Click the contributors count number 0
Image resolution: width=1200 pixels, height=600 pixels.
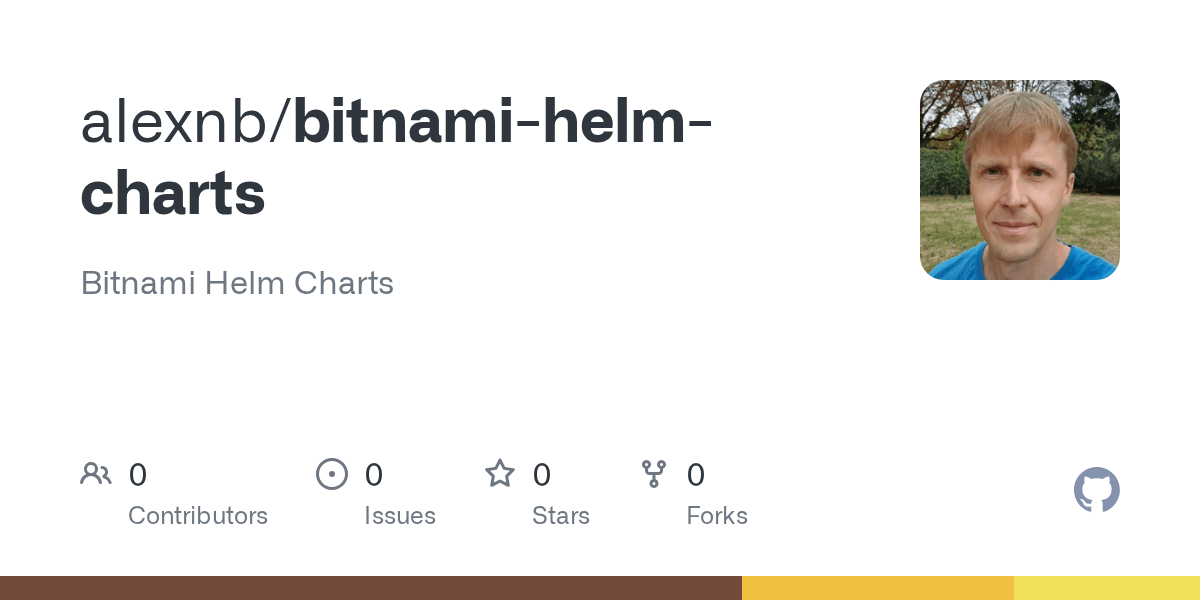tap(138, 475)
